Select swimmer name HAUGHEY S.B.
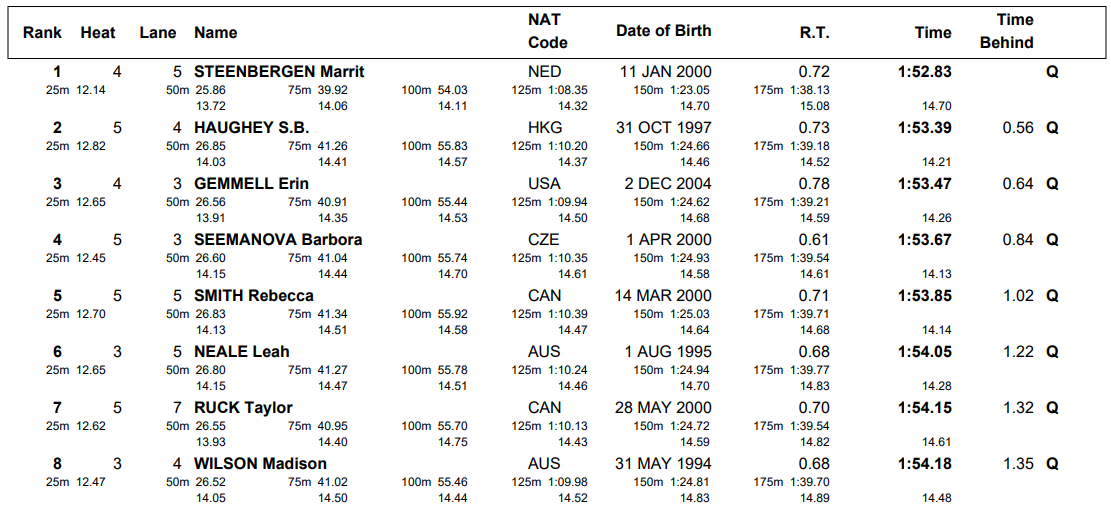The image size is (1111, 512). point(252,128)
